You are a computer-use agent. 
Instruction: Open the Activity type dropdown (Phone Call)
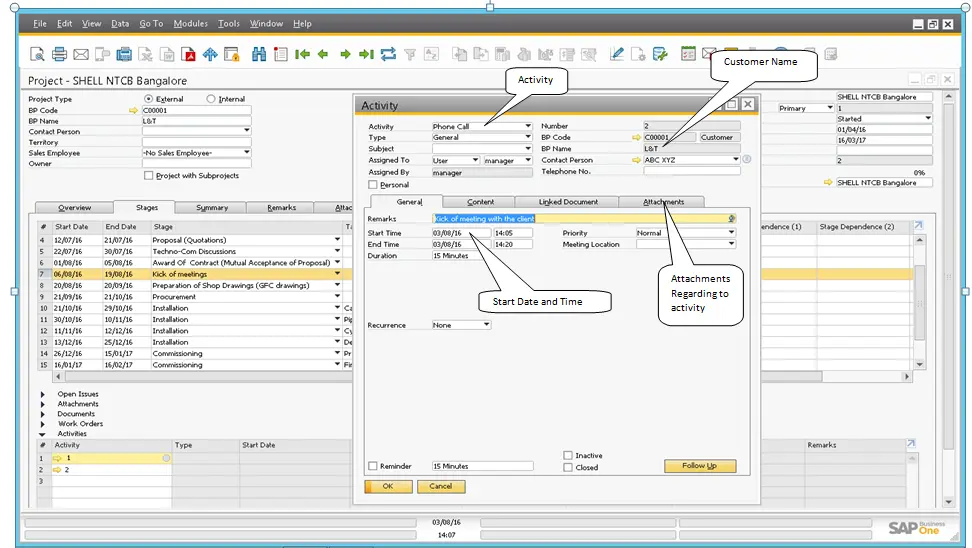coord(528,126)
